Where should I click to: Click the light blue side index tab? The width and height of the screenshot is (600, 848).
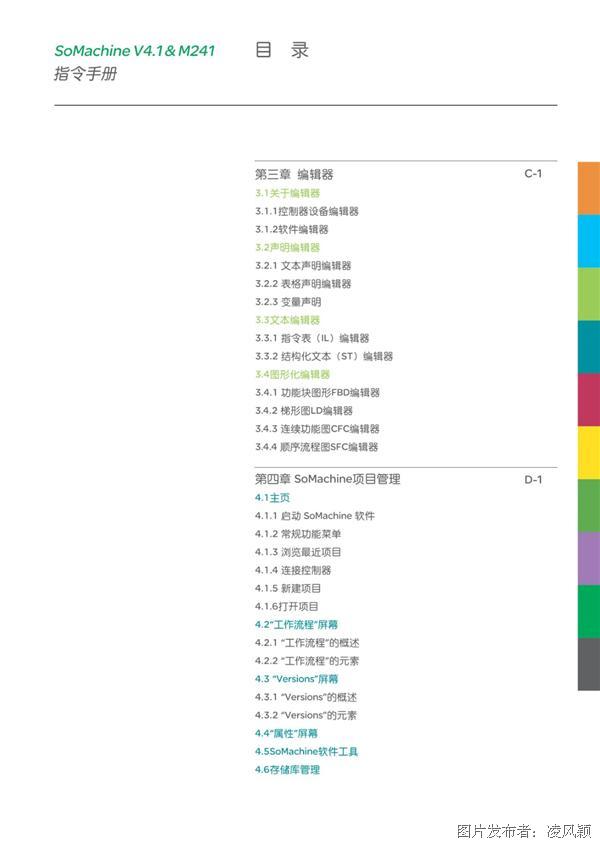pyautogui.click(x=589, y=241)
